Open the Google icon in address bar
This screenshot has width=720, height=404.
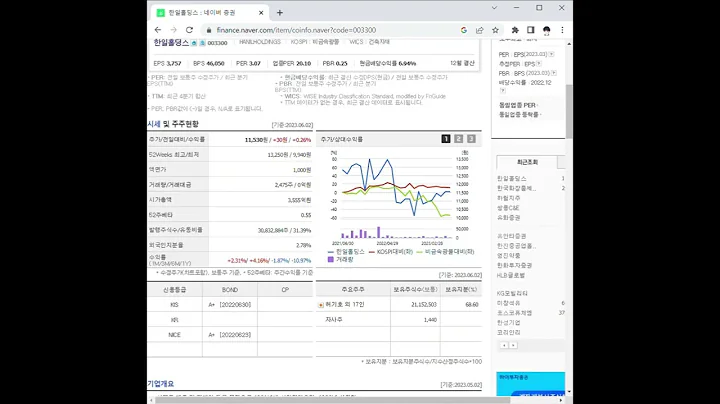[464, 30]
